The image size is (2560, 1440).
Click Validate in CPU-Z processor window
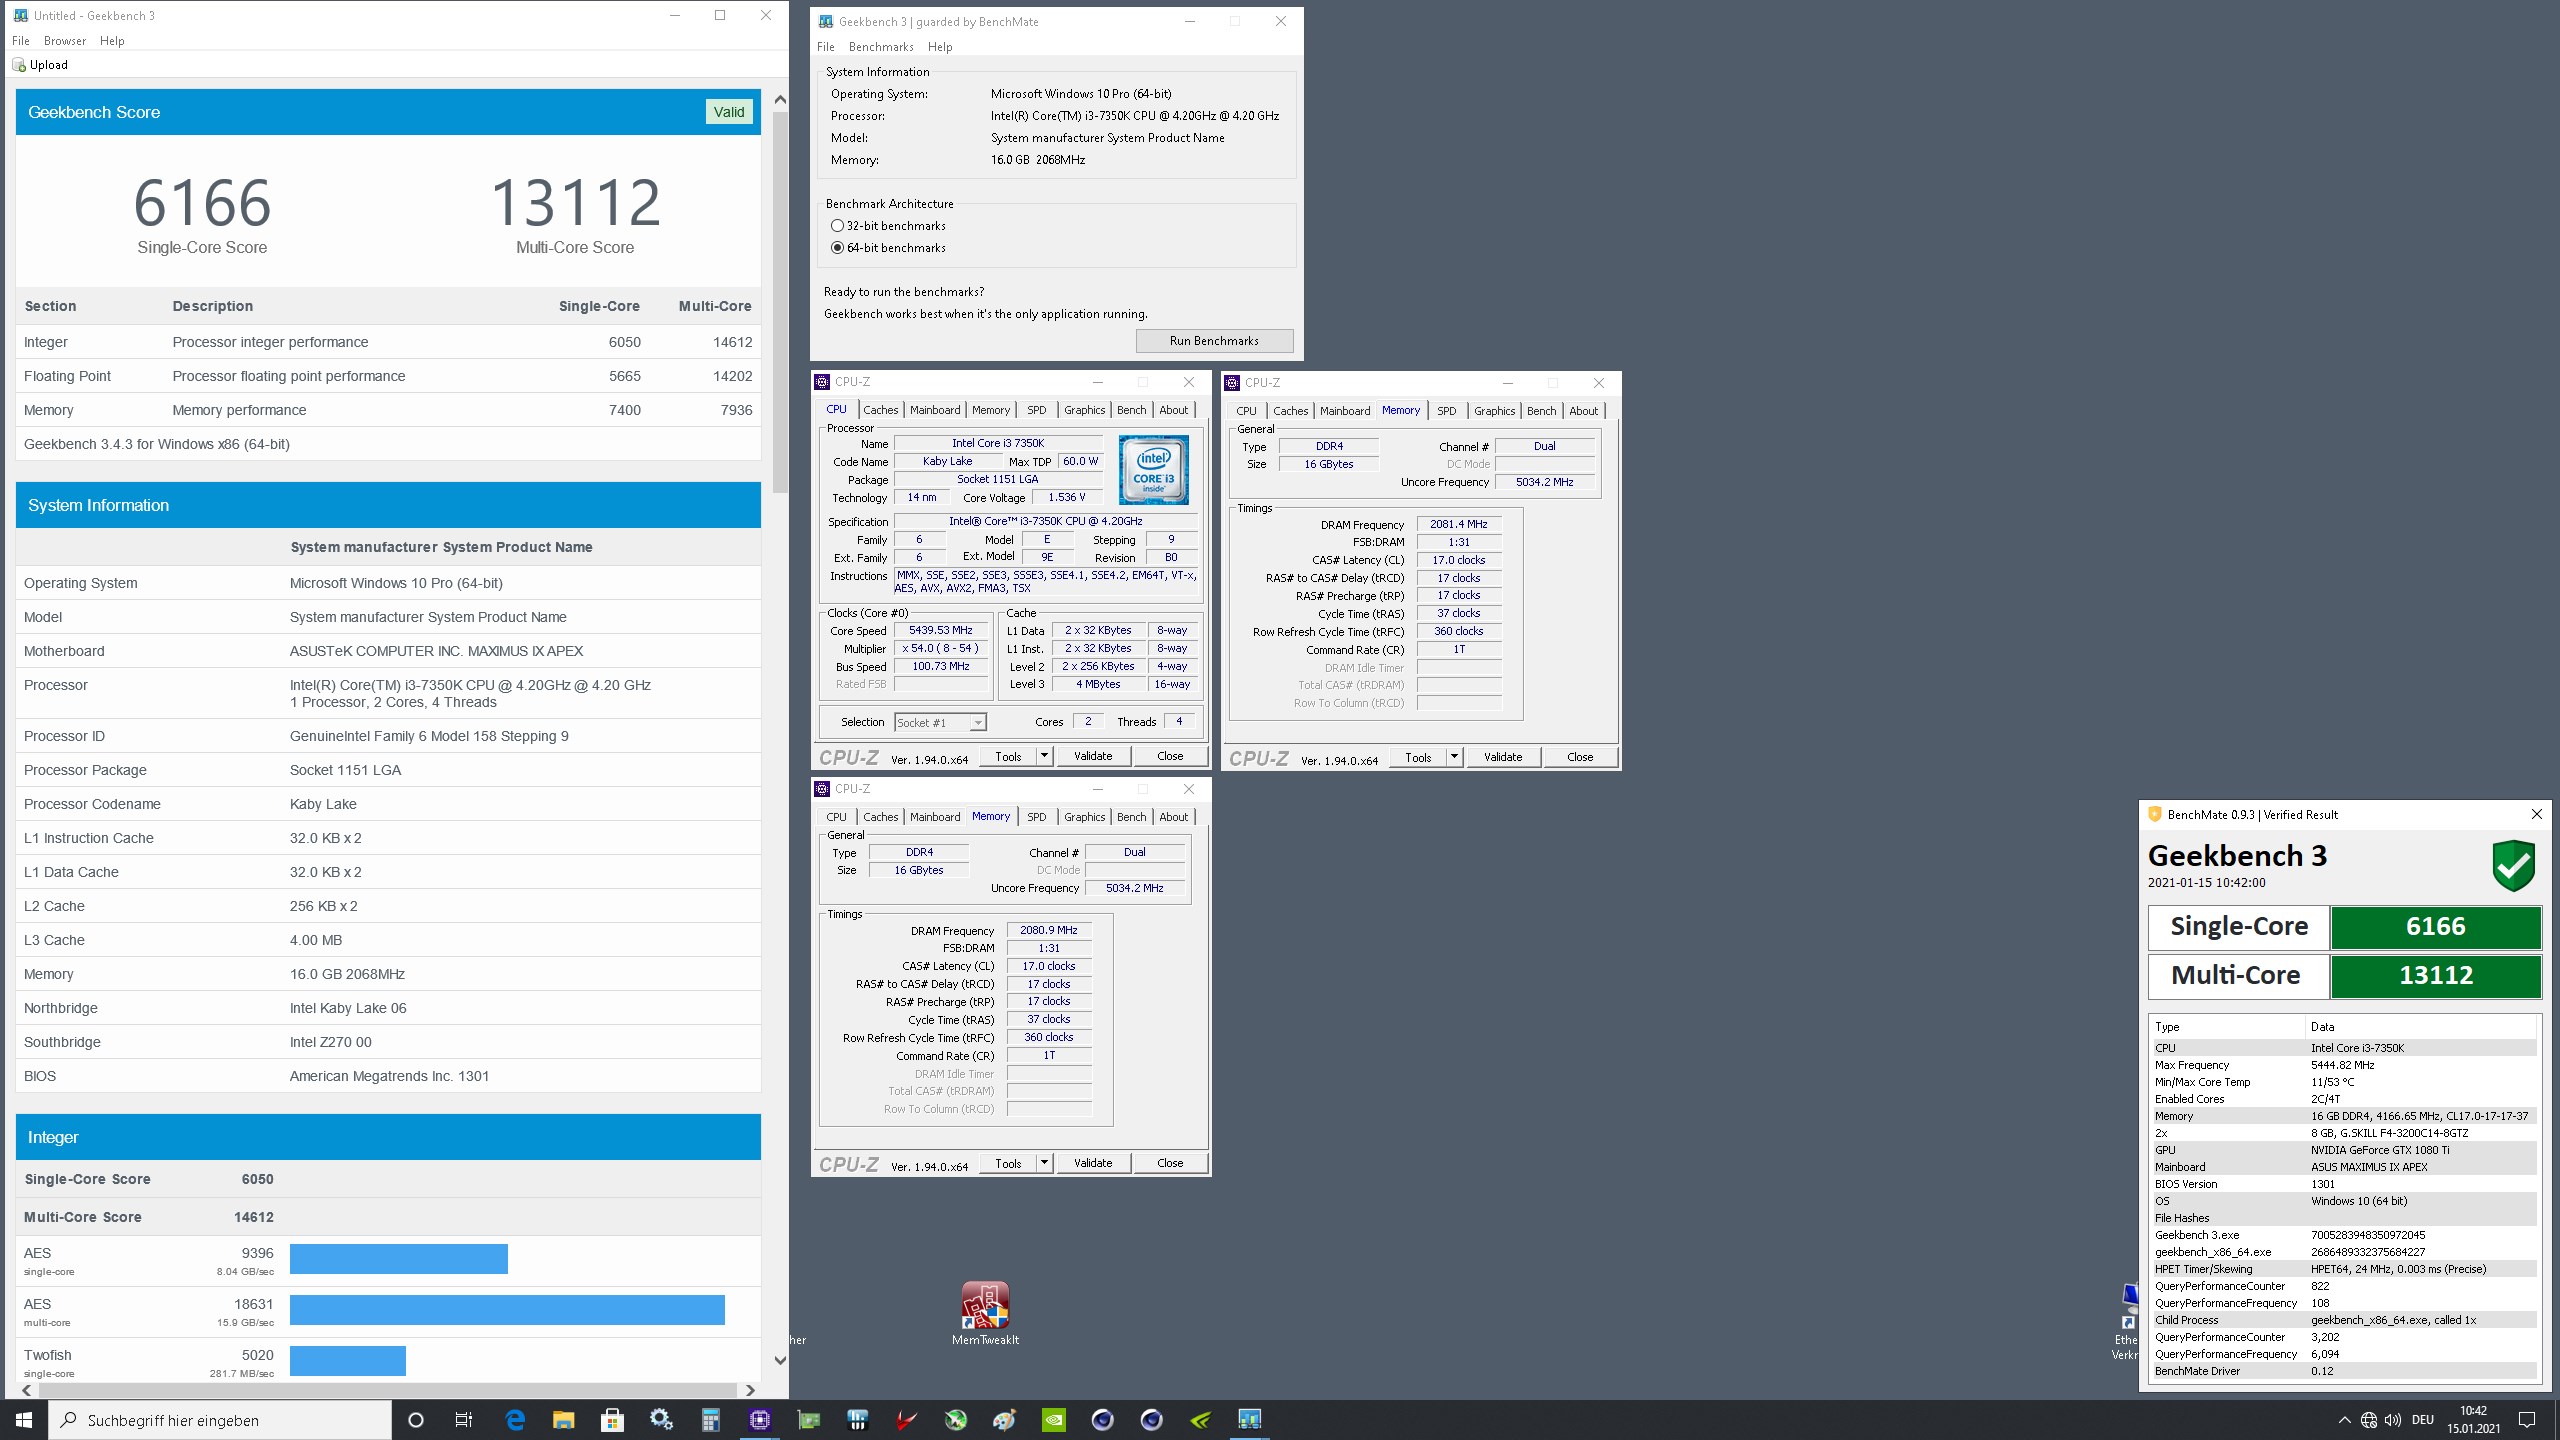pos(1093,756)
